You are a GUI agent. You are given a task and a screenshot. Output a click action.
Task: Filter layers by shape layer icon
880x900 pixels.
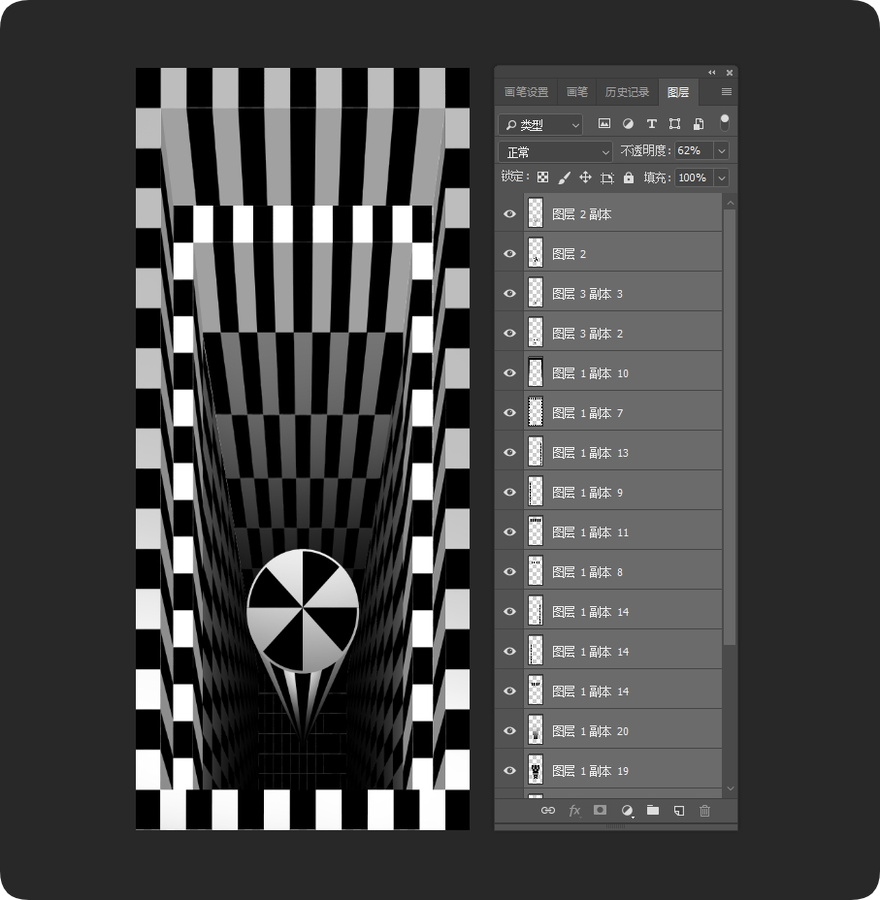[674, 123]
